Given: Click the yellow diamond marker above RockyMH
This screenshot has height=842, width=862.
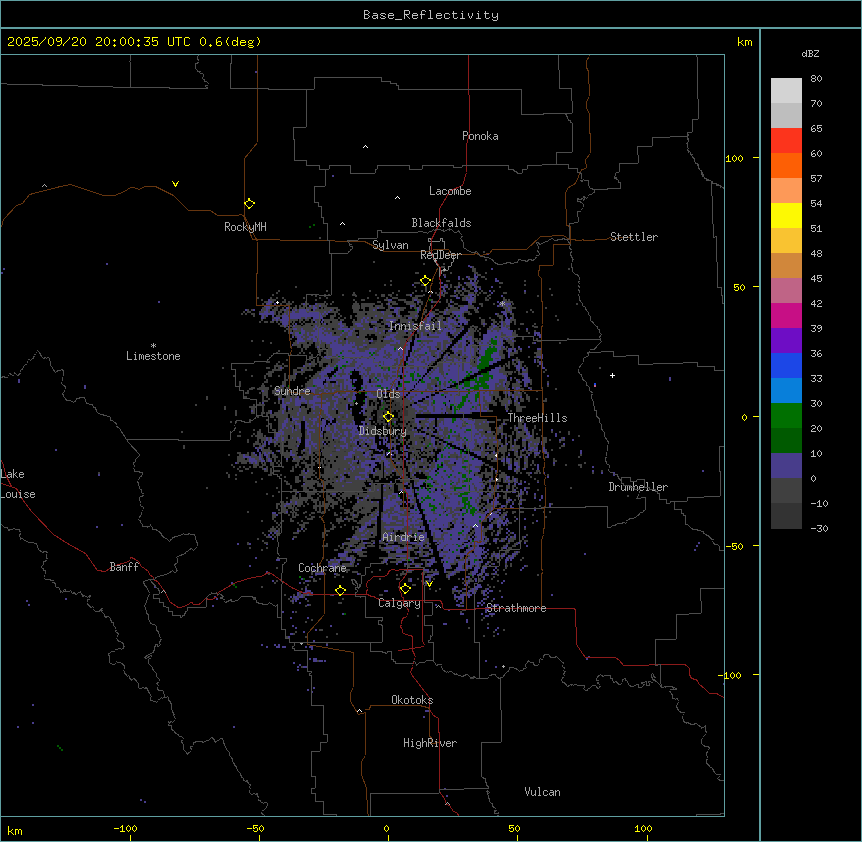Looking at the screenshot, I should point(249,203).
